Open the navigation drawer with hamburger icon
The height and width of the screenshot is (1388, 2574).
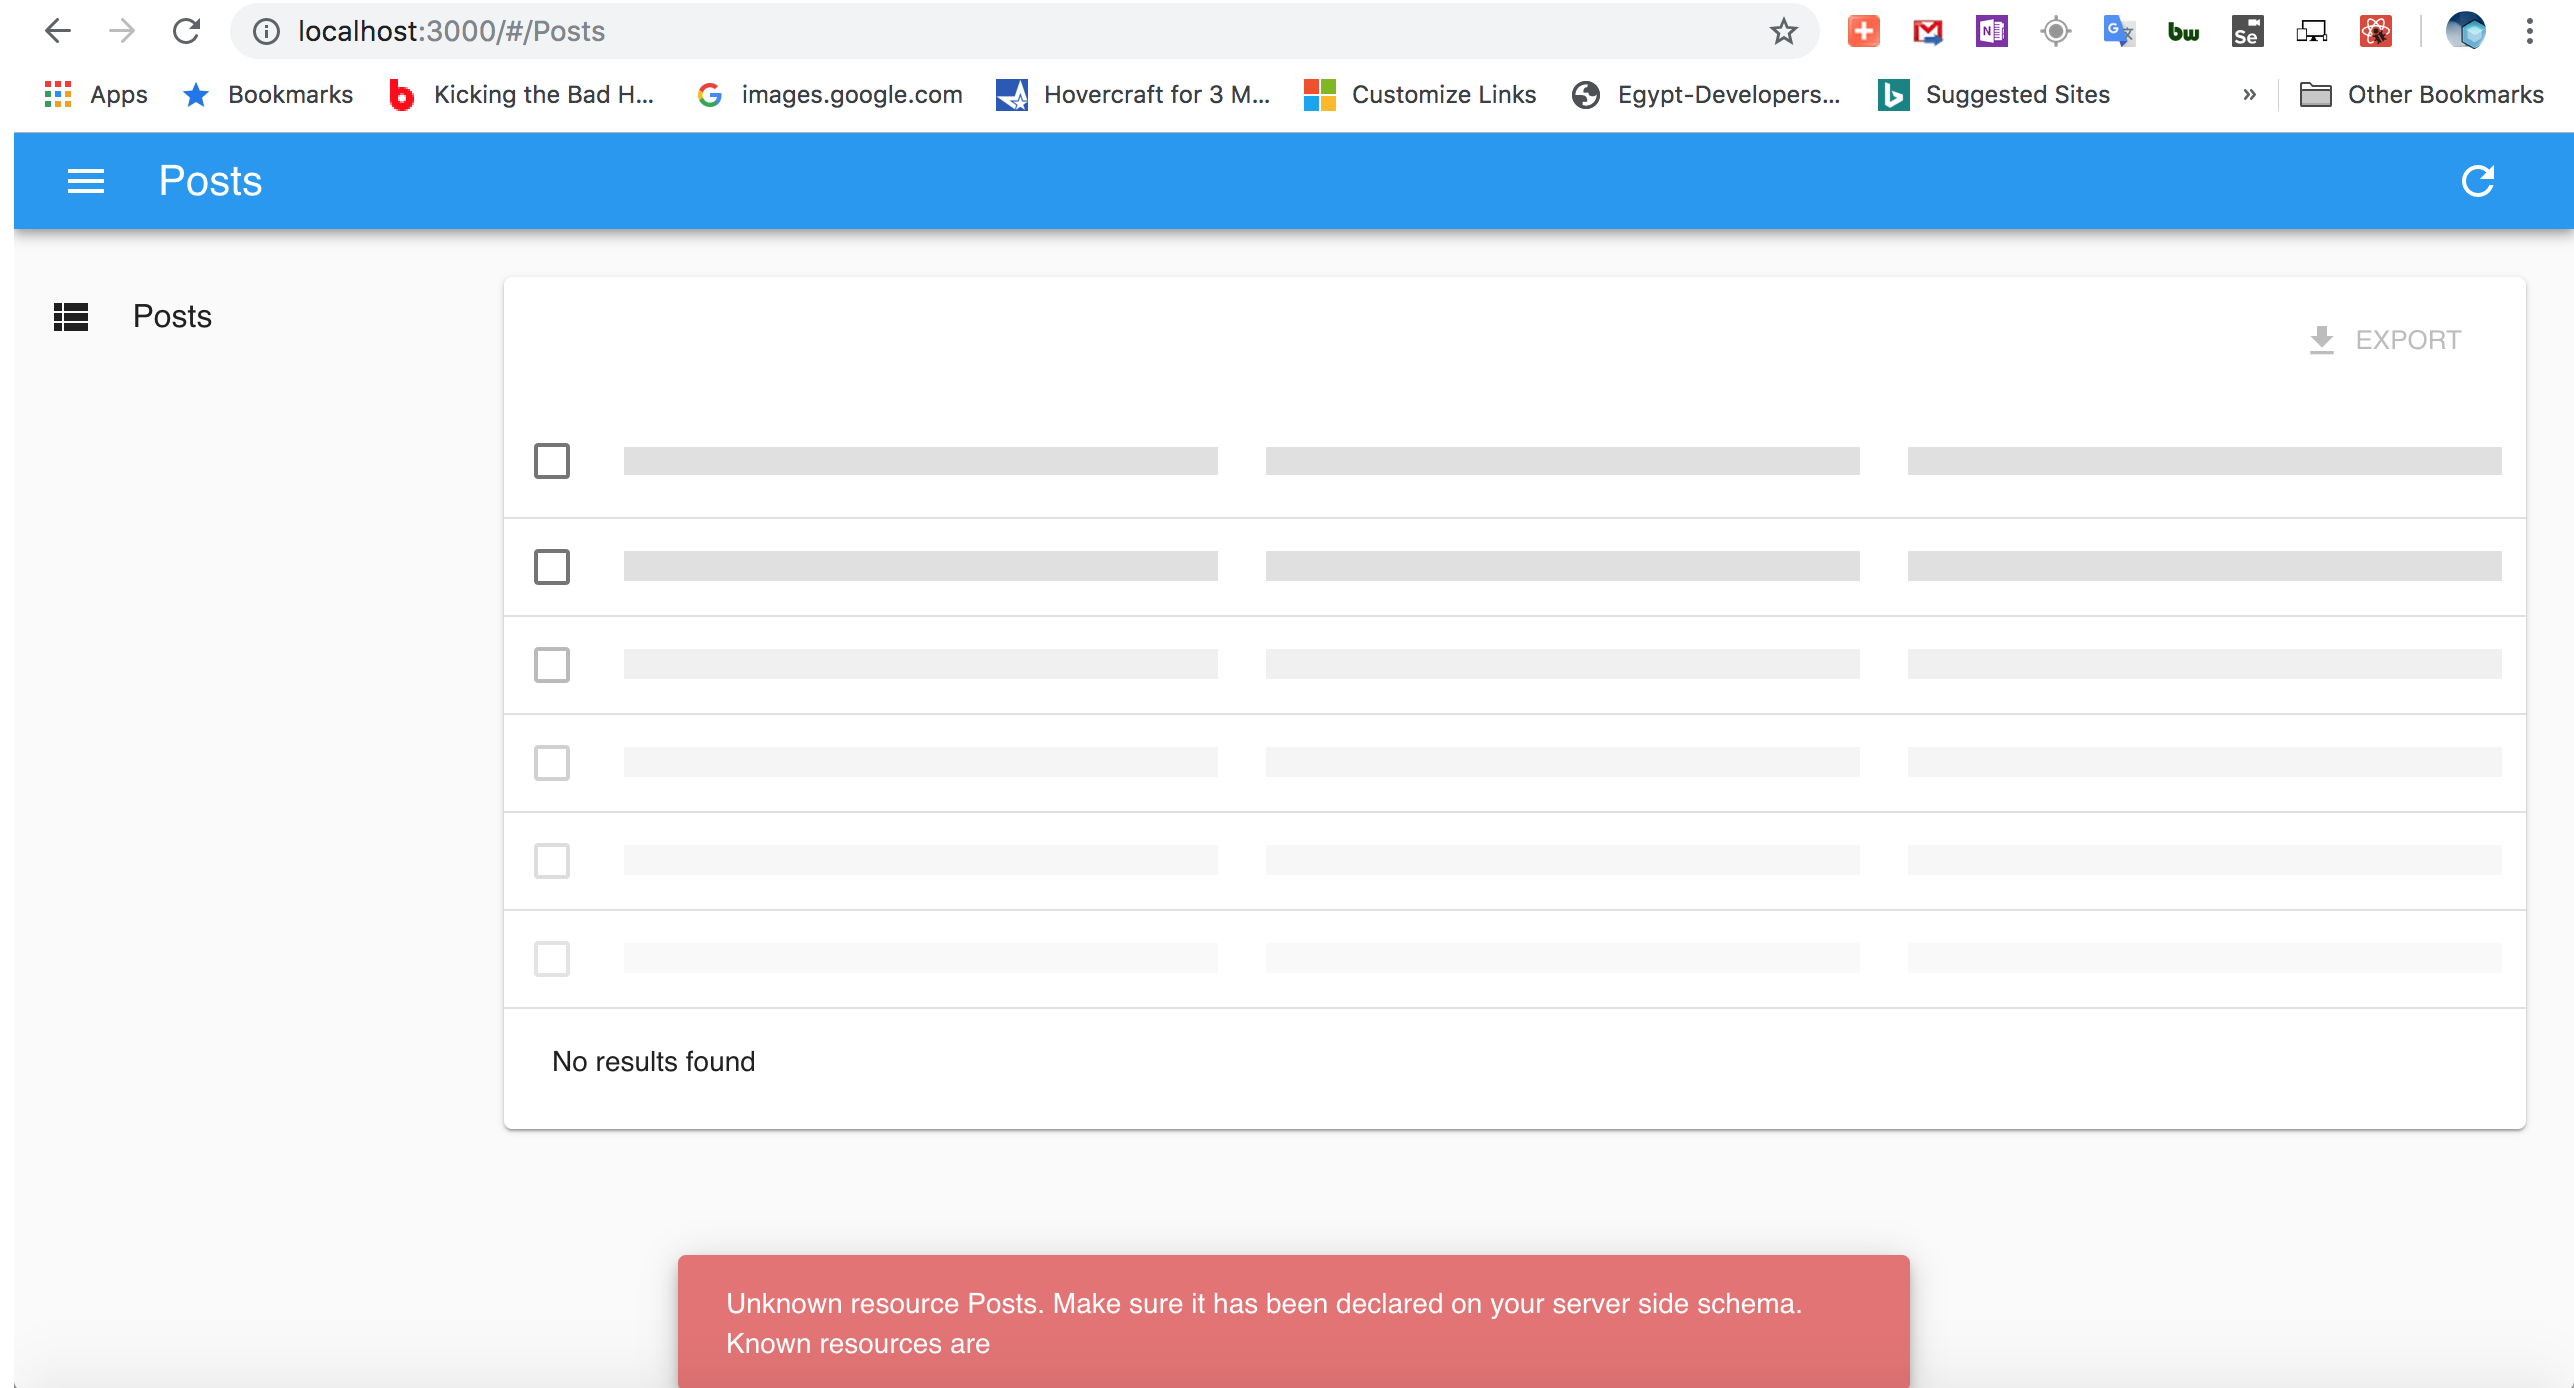tap(86, 181)
